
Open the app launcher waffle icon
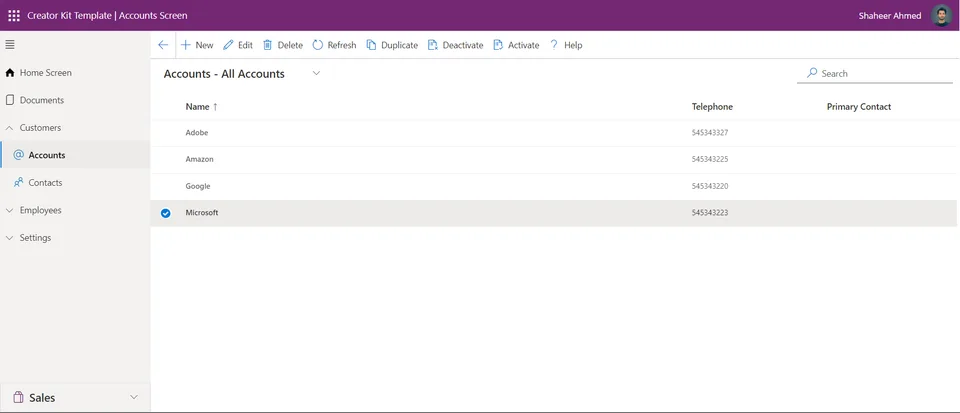click(x=13, y=15)
